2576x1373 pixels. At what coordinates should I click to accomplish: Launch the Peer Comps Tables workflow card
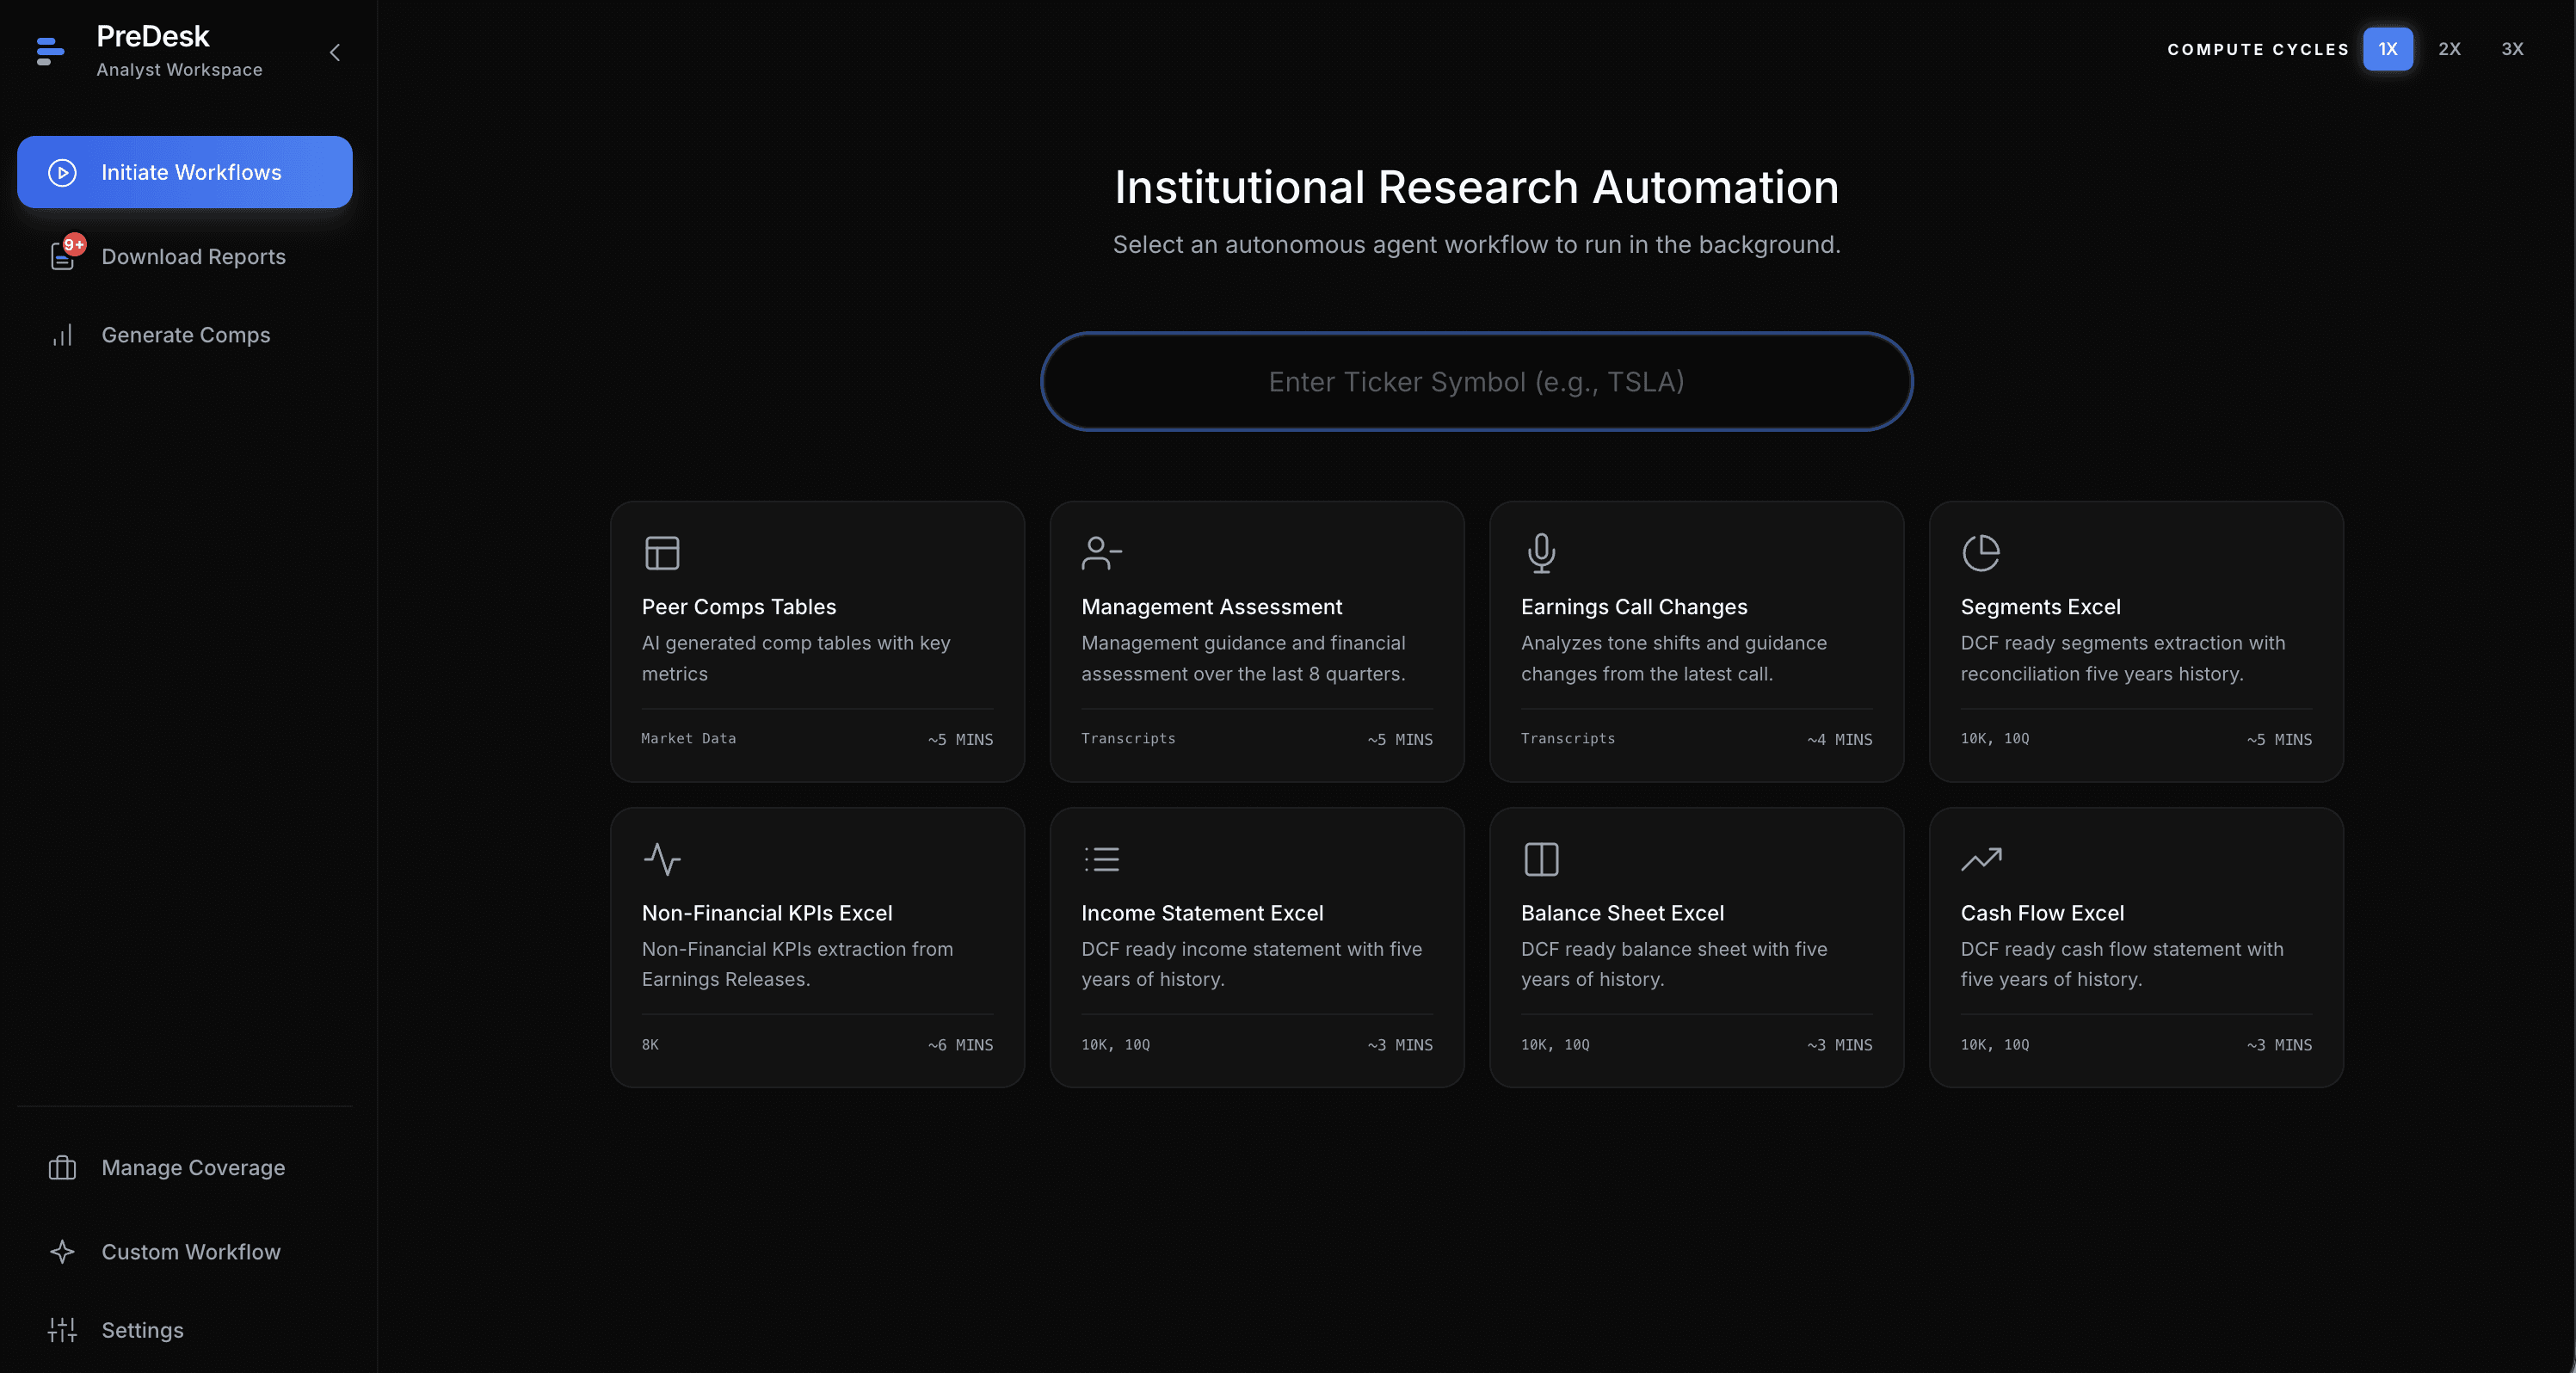pyautogui.click(x=817, y=641)
